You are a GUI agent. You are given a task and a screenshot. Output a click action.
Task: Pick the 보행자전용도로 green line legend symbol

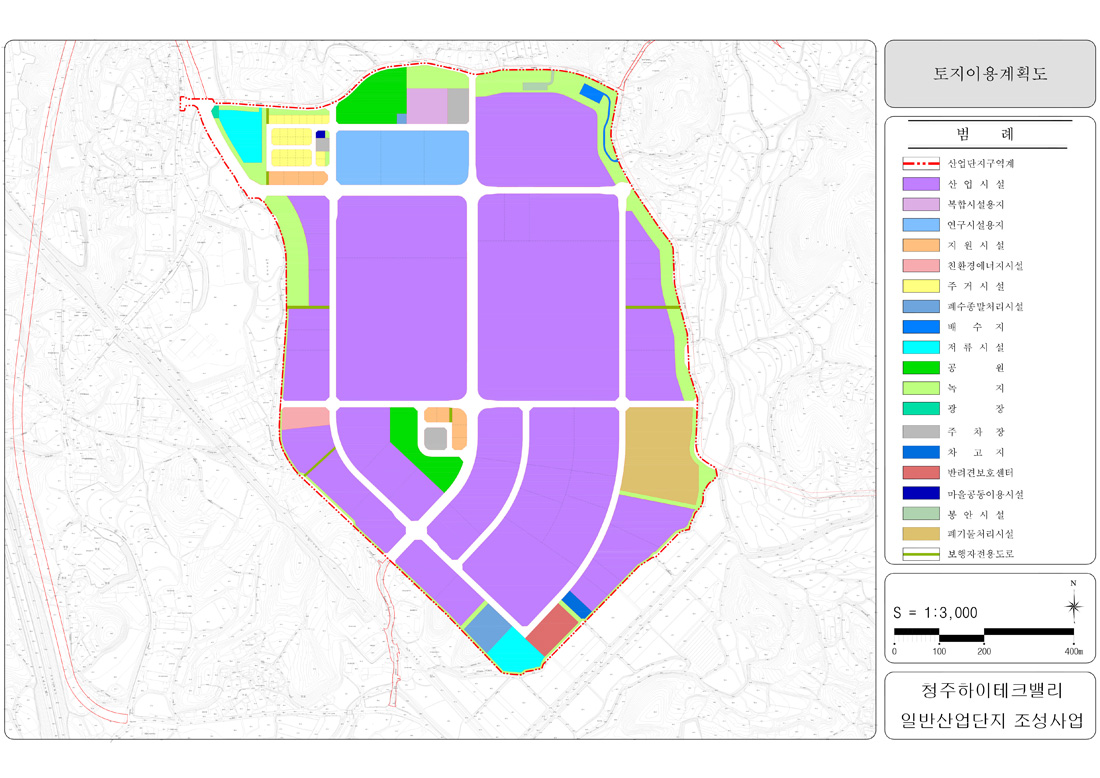(920, 554)
